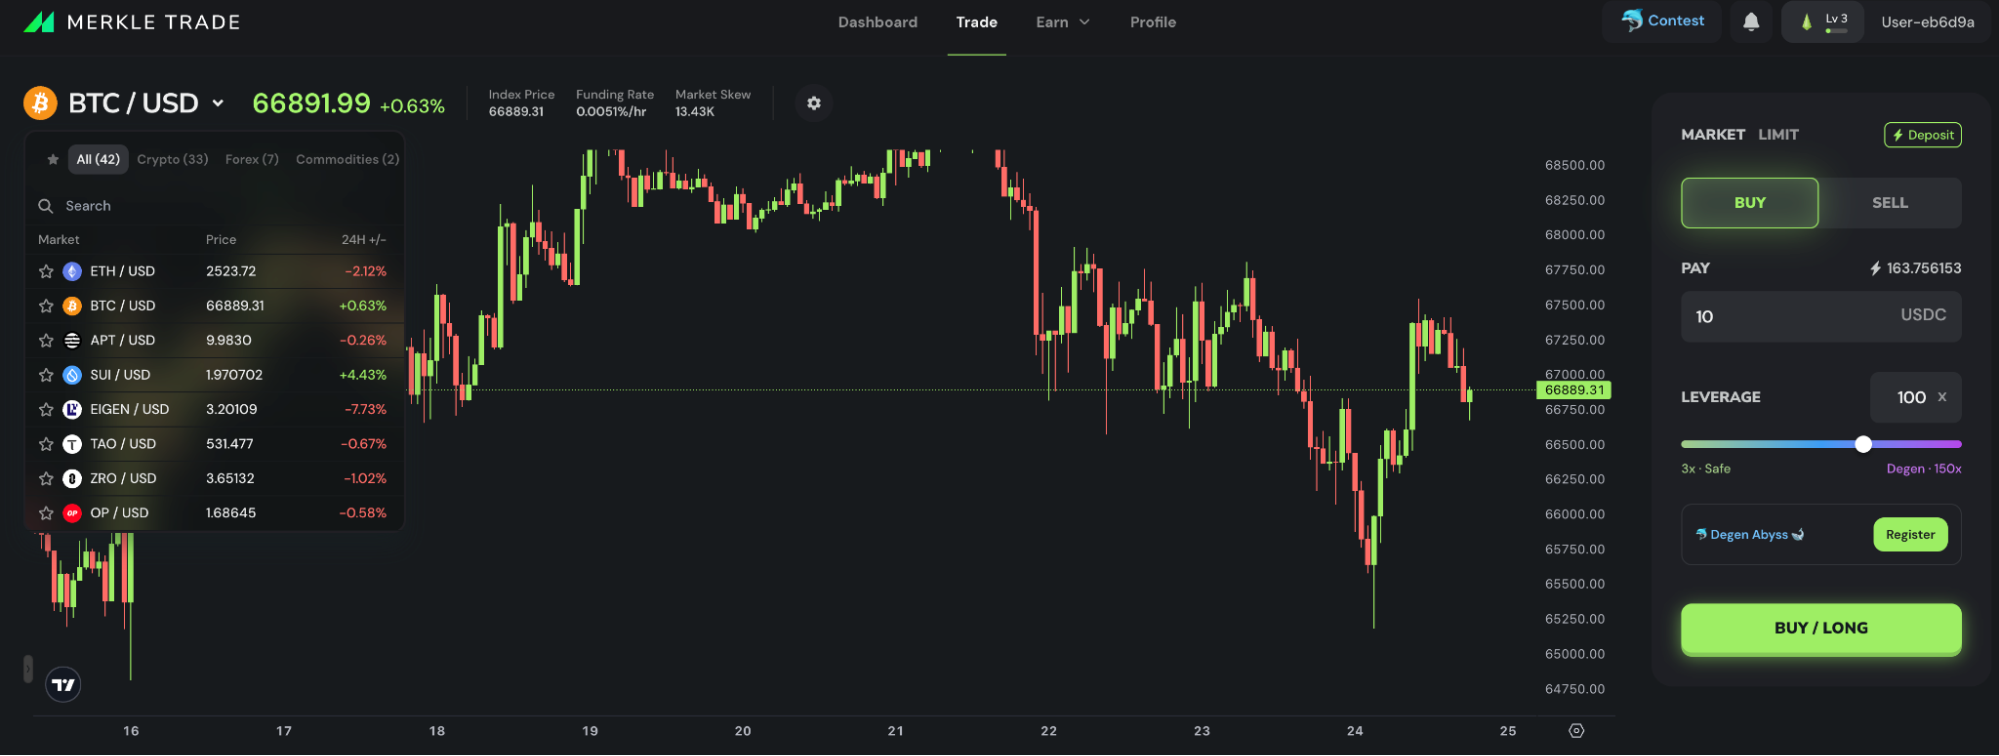This screenshot has height=756, width=1999.
Task: Click the Ethereum coin icon in ETH / USD row
Action: (72, 271)
